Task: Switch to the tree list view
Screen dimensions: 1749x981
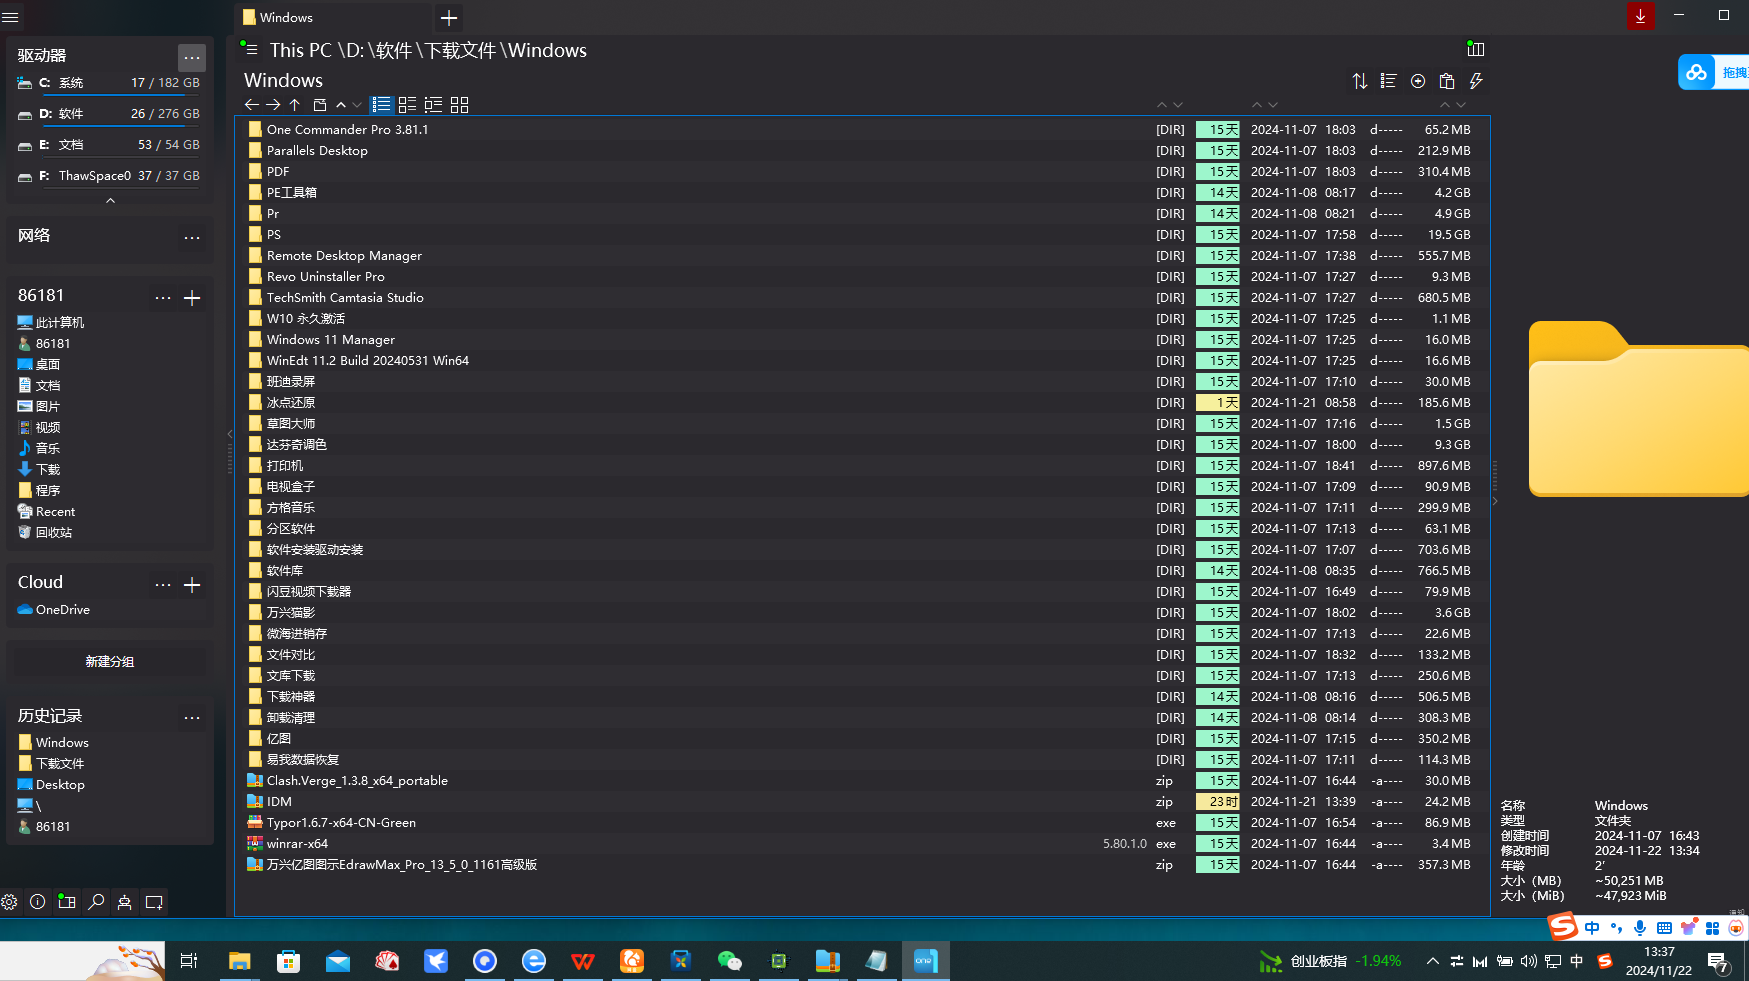Action: coord(433,105)
